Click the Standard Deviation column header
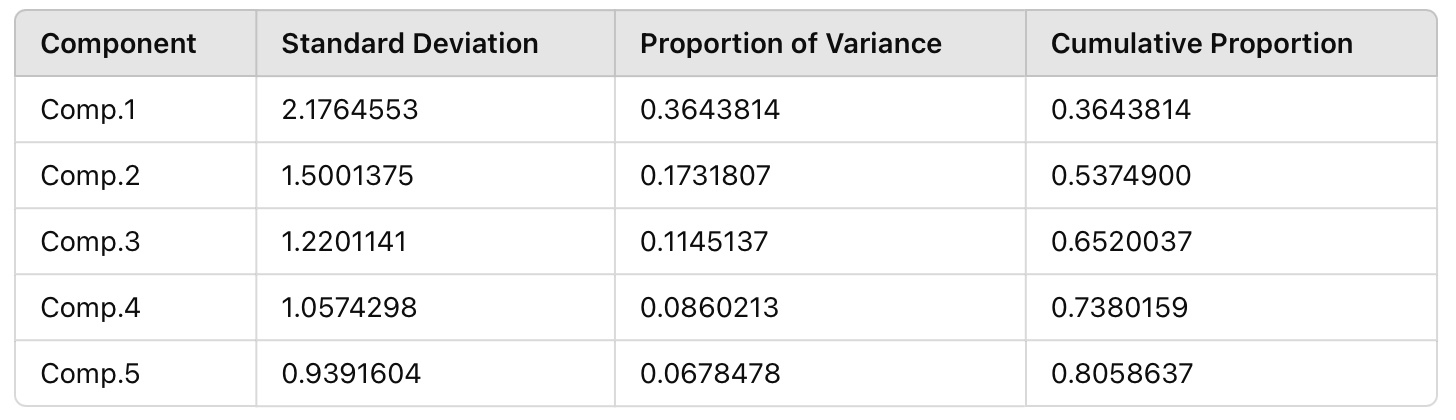Viewport: 1456px width, 420px height. [410, 44]
